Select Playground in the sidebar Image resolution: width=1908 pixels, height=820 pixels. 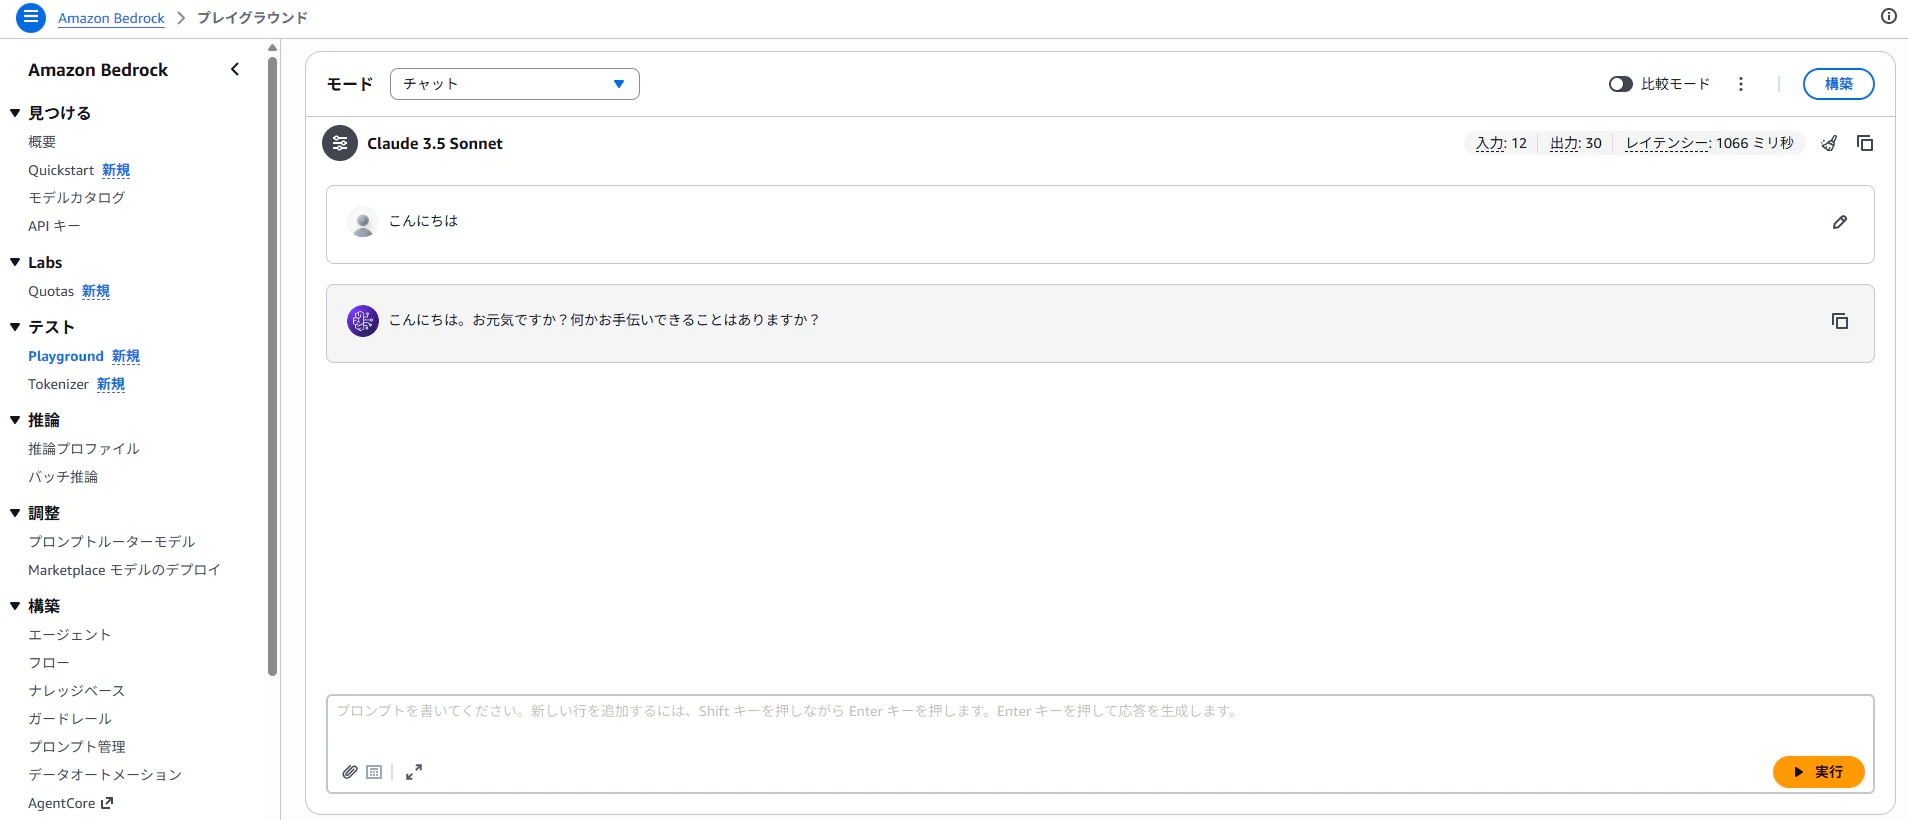click(66, 356)
